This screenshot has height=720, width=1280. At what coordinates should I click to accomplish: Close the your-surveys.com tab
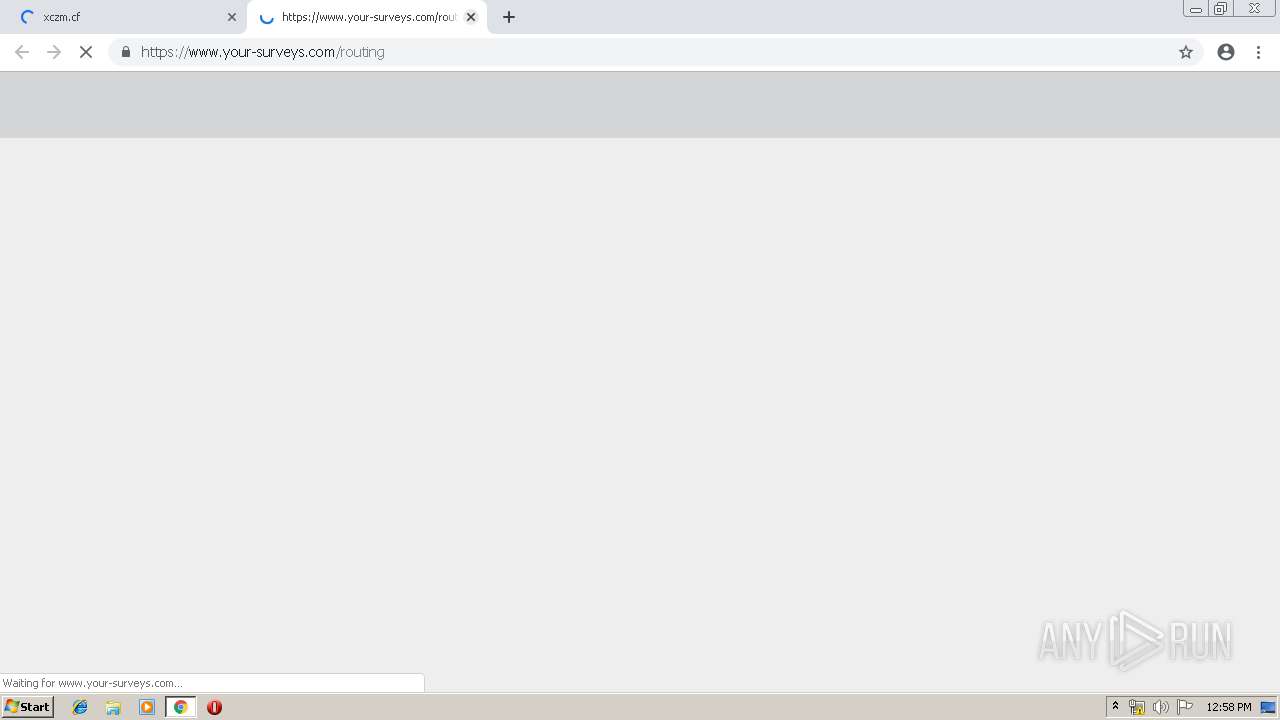tap(471, 17)
